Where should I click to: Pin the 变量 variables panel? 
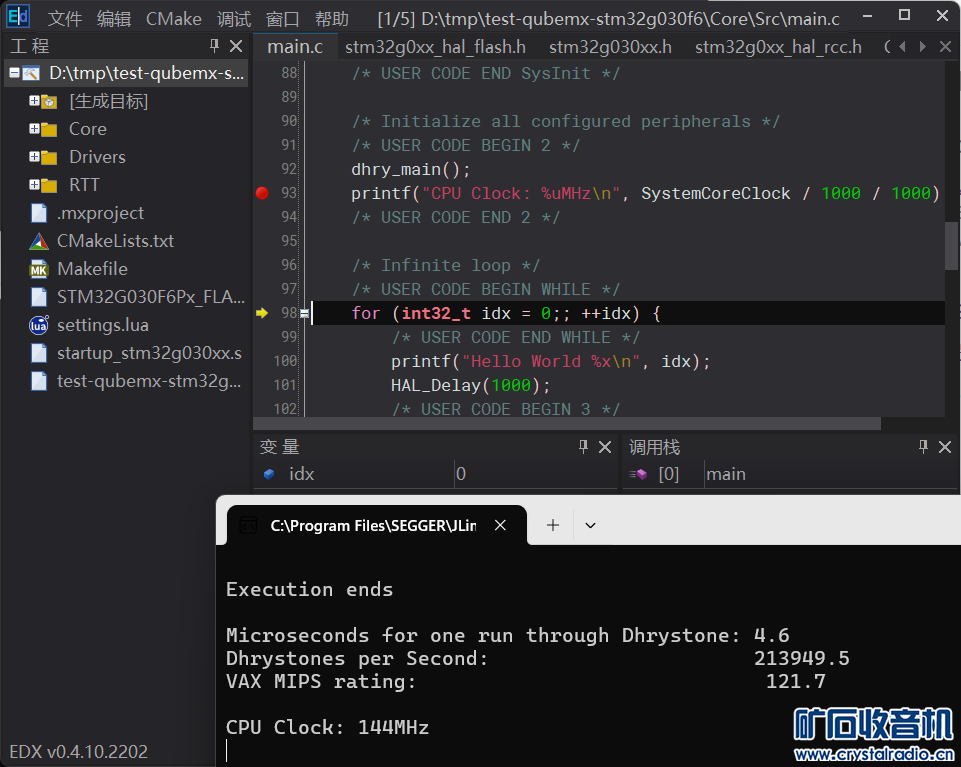click(x=583, y=447)
